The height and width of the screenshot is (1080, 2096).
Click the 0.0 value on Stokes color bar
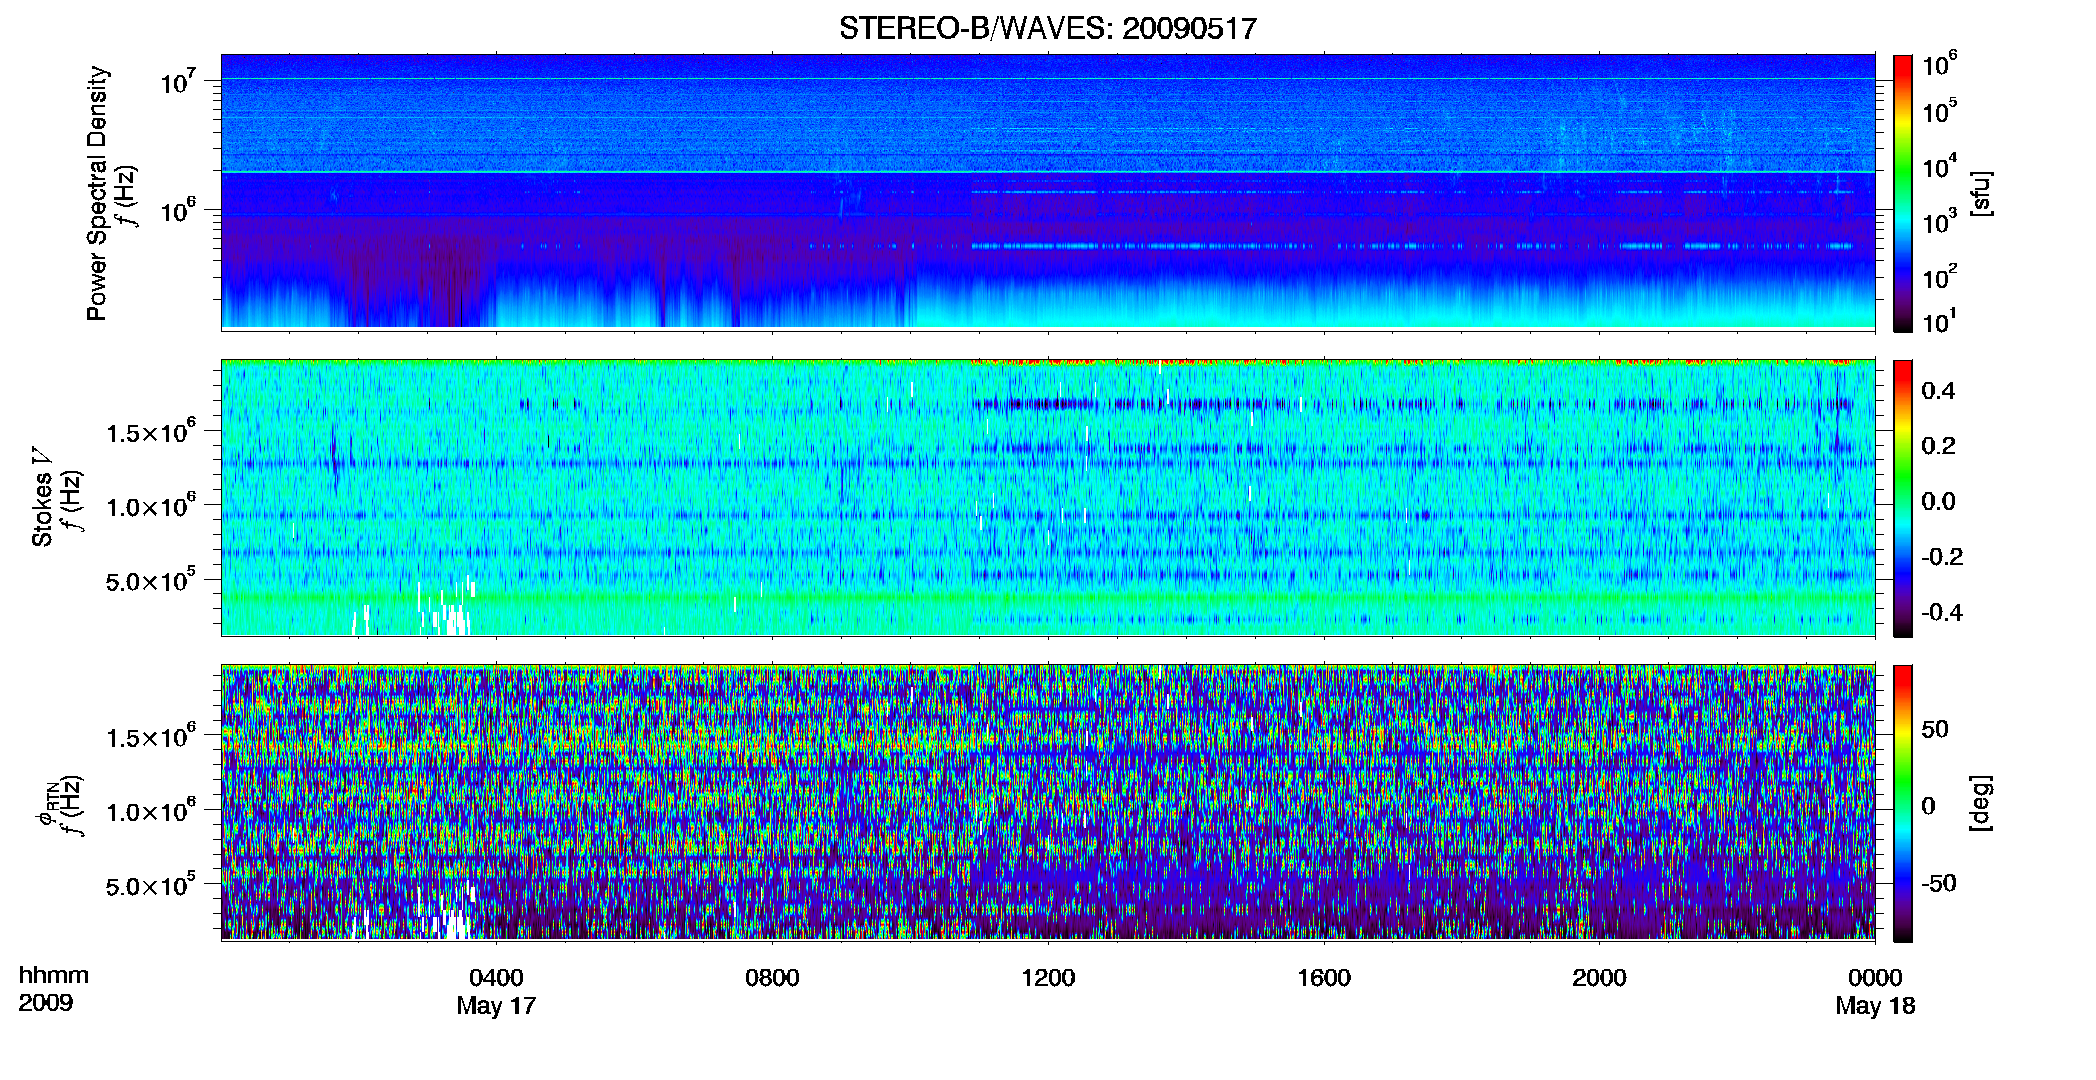coord(1938,502)
